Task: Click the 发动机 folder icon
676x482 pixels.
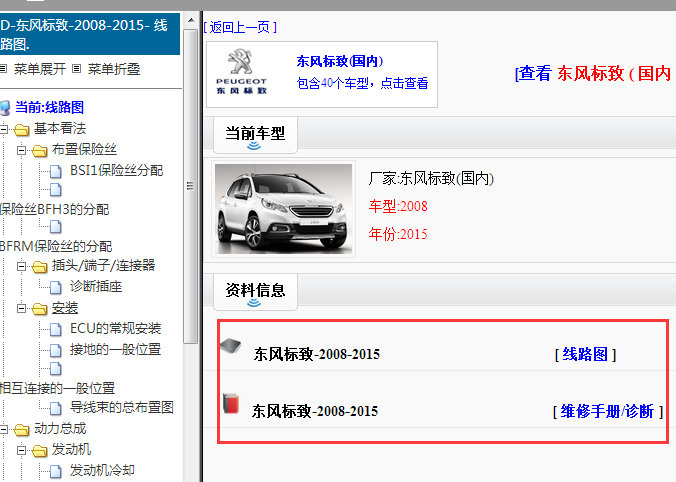Action: click(x=40, y=451)
